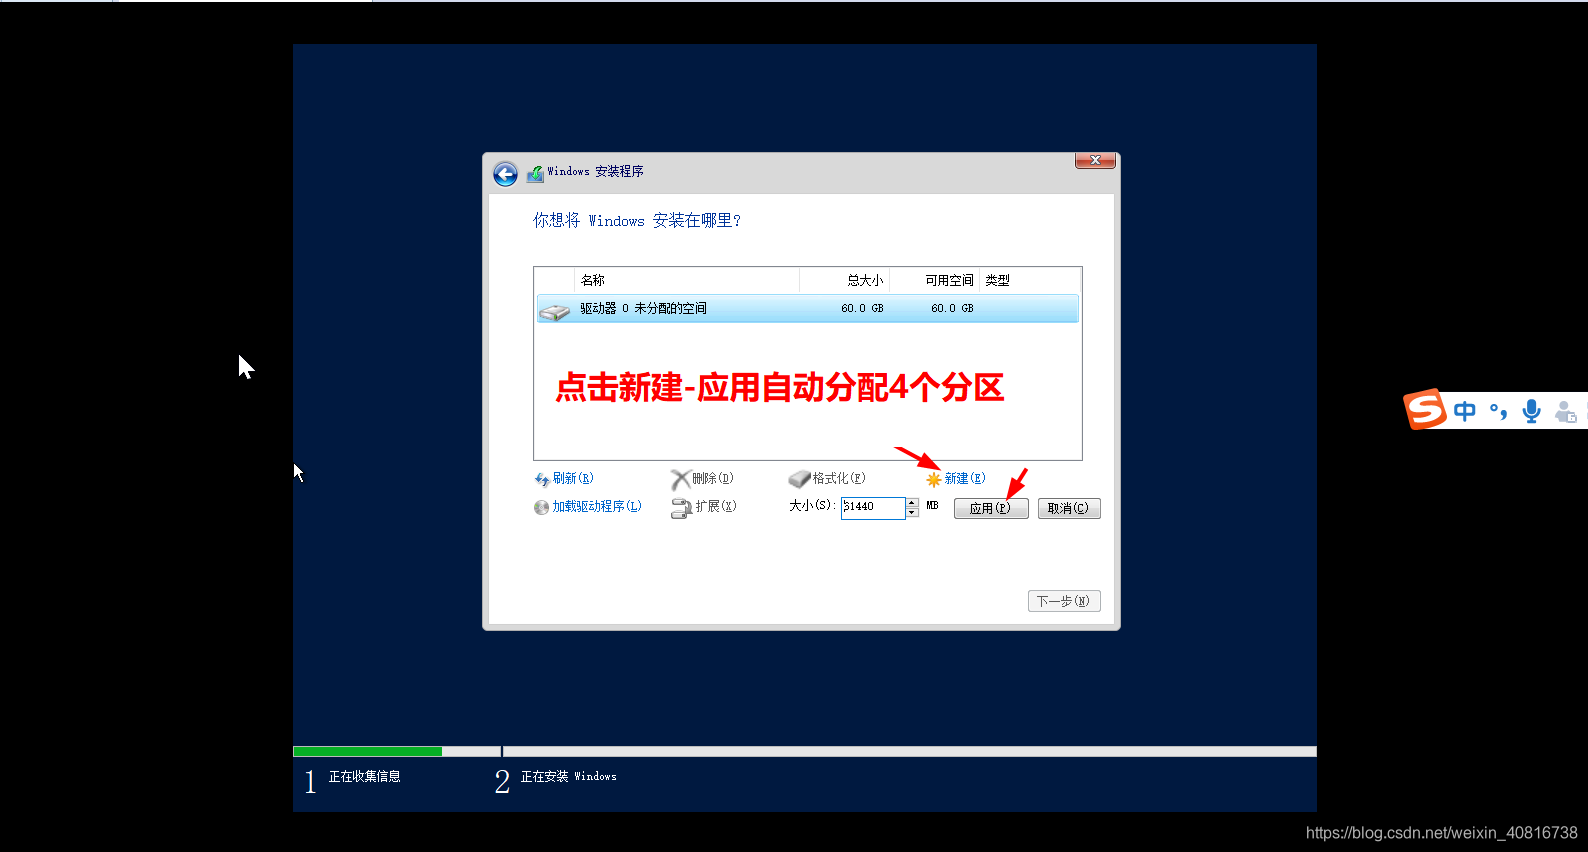
Task: Click the new (新建) star icon
Action: [x=934, y=480]
